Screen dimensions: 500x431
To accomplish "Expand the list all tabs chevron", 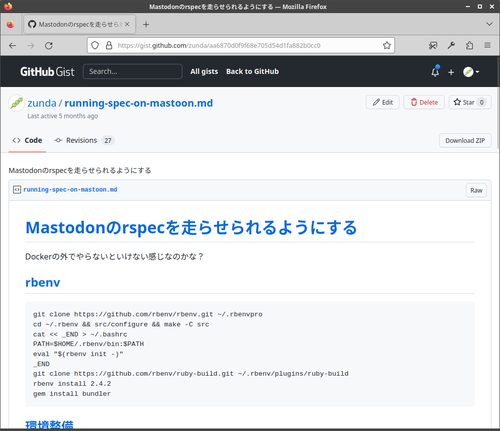I will coord(489,24).
